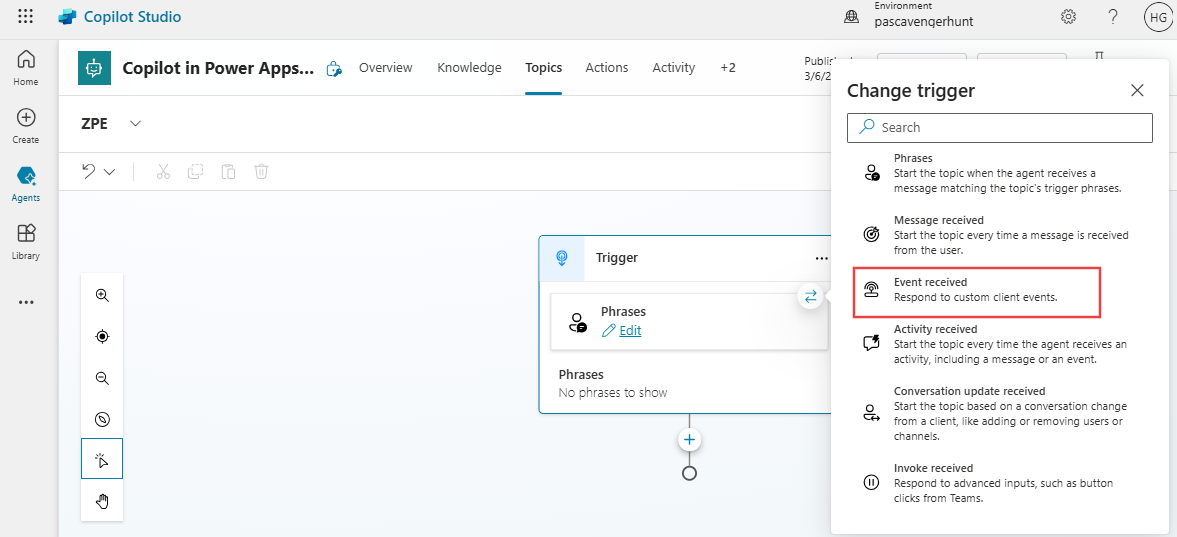
Task: Recenter the canvas view
Action: tap(102, 336)
